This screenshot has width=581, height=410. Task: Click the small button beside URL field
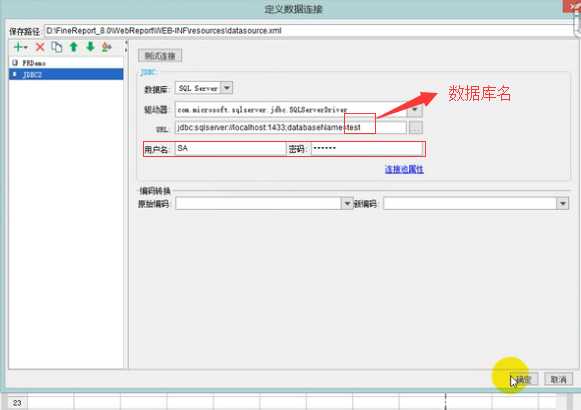click(415, 127)
